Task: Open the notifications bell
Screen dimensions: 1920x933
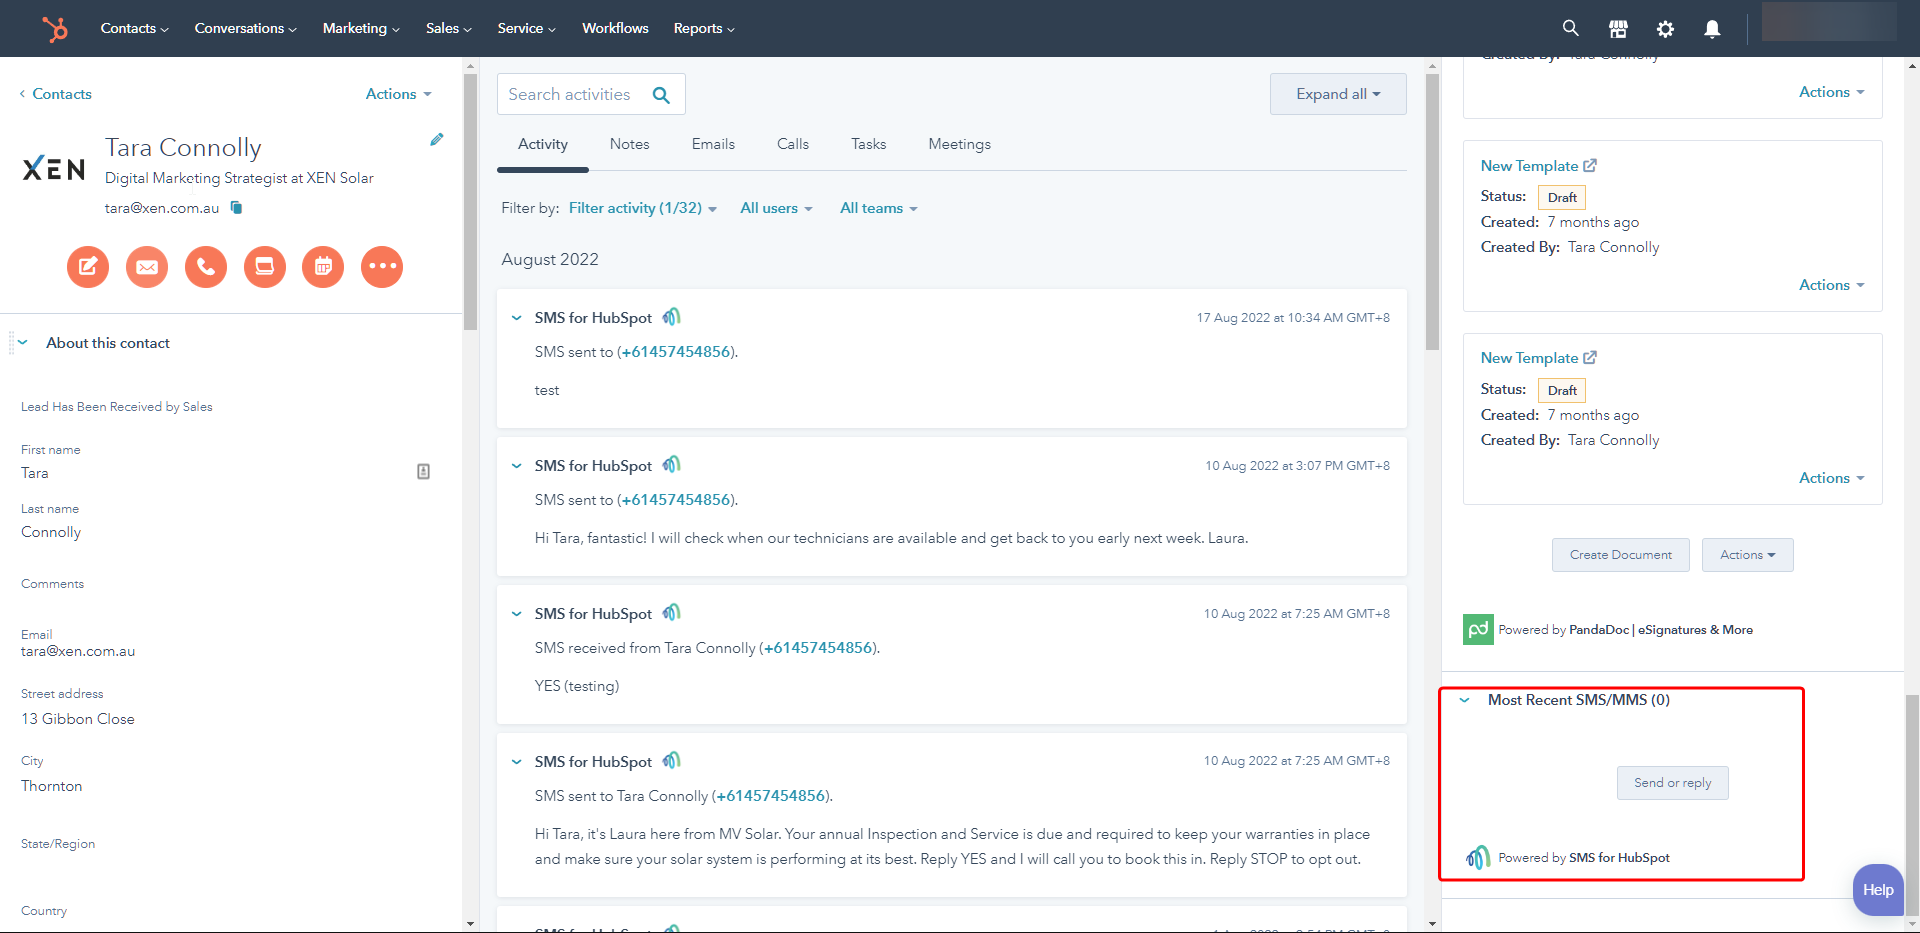Action: coord(1712,29)
